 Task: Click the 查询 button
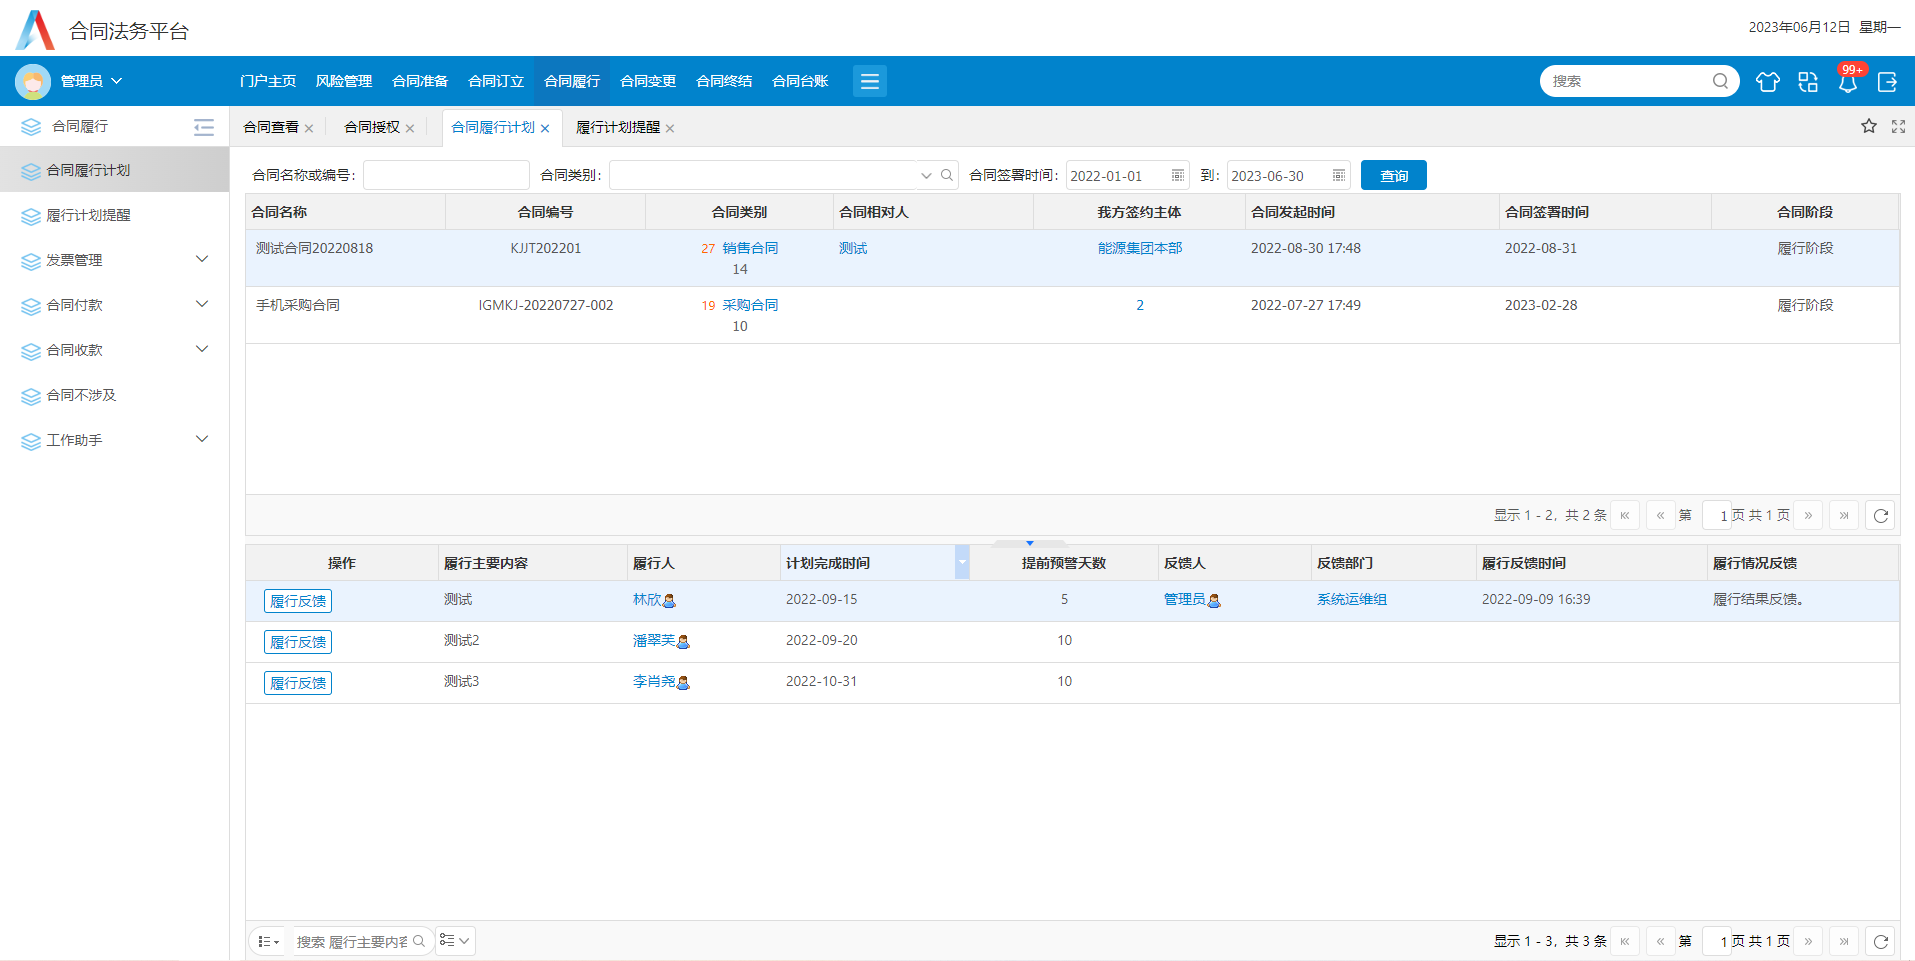[x=1393, y=175]
